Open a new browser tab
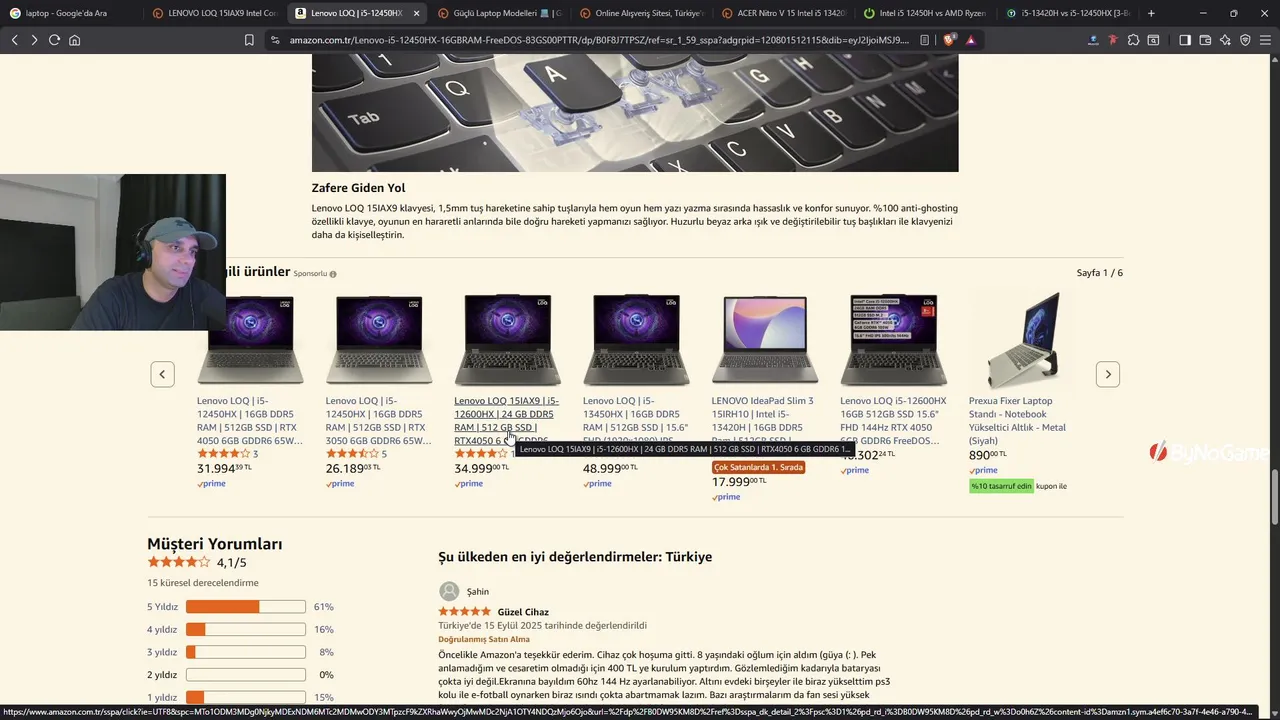Viewport: 1280px width, 720px height. coord(1151,13)
